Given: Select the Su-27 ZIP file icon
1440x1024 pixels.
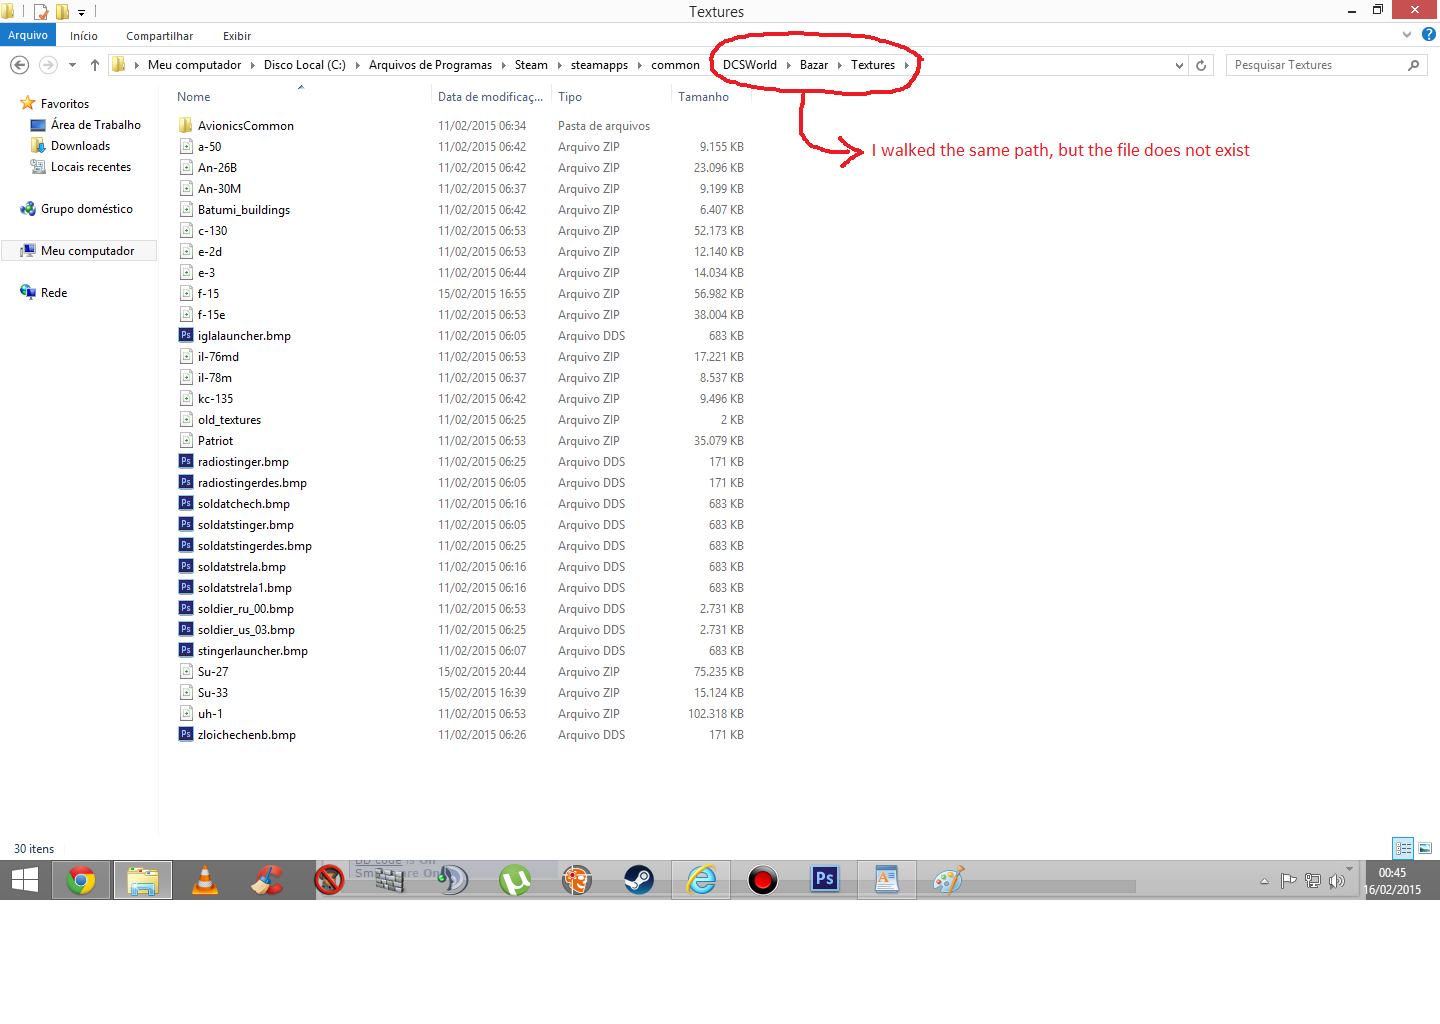Looking at the screenshot, I should 186,671.
